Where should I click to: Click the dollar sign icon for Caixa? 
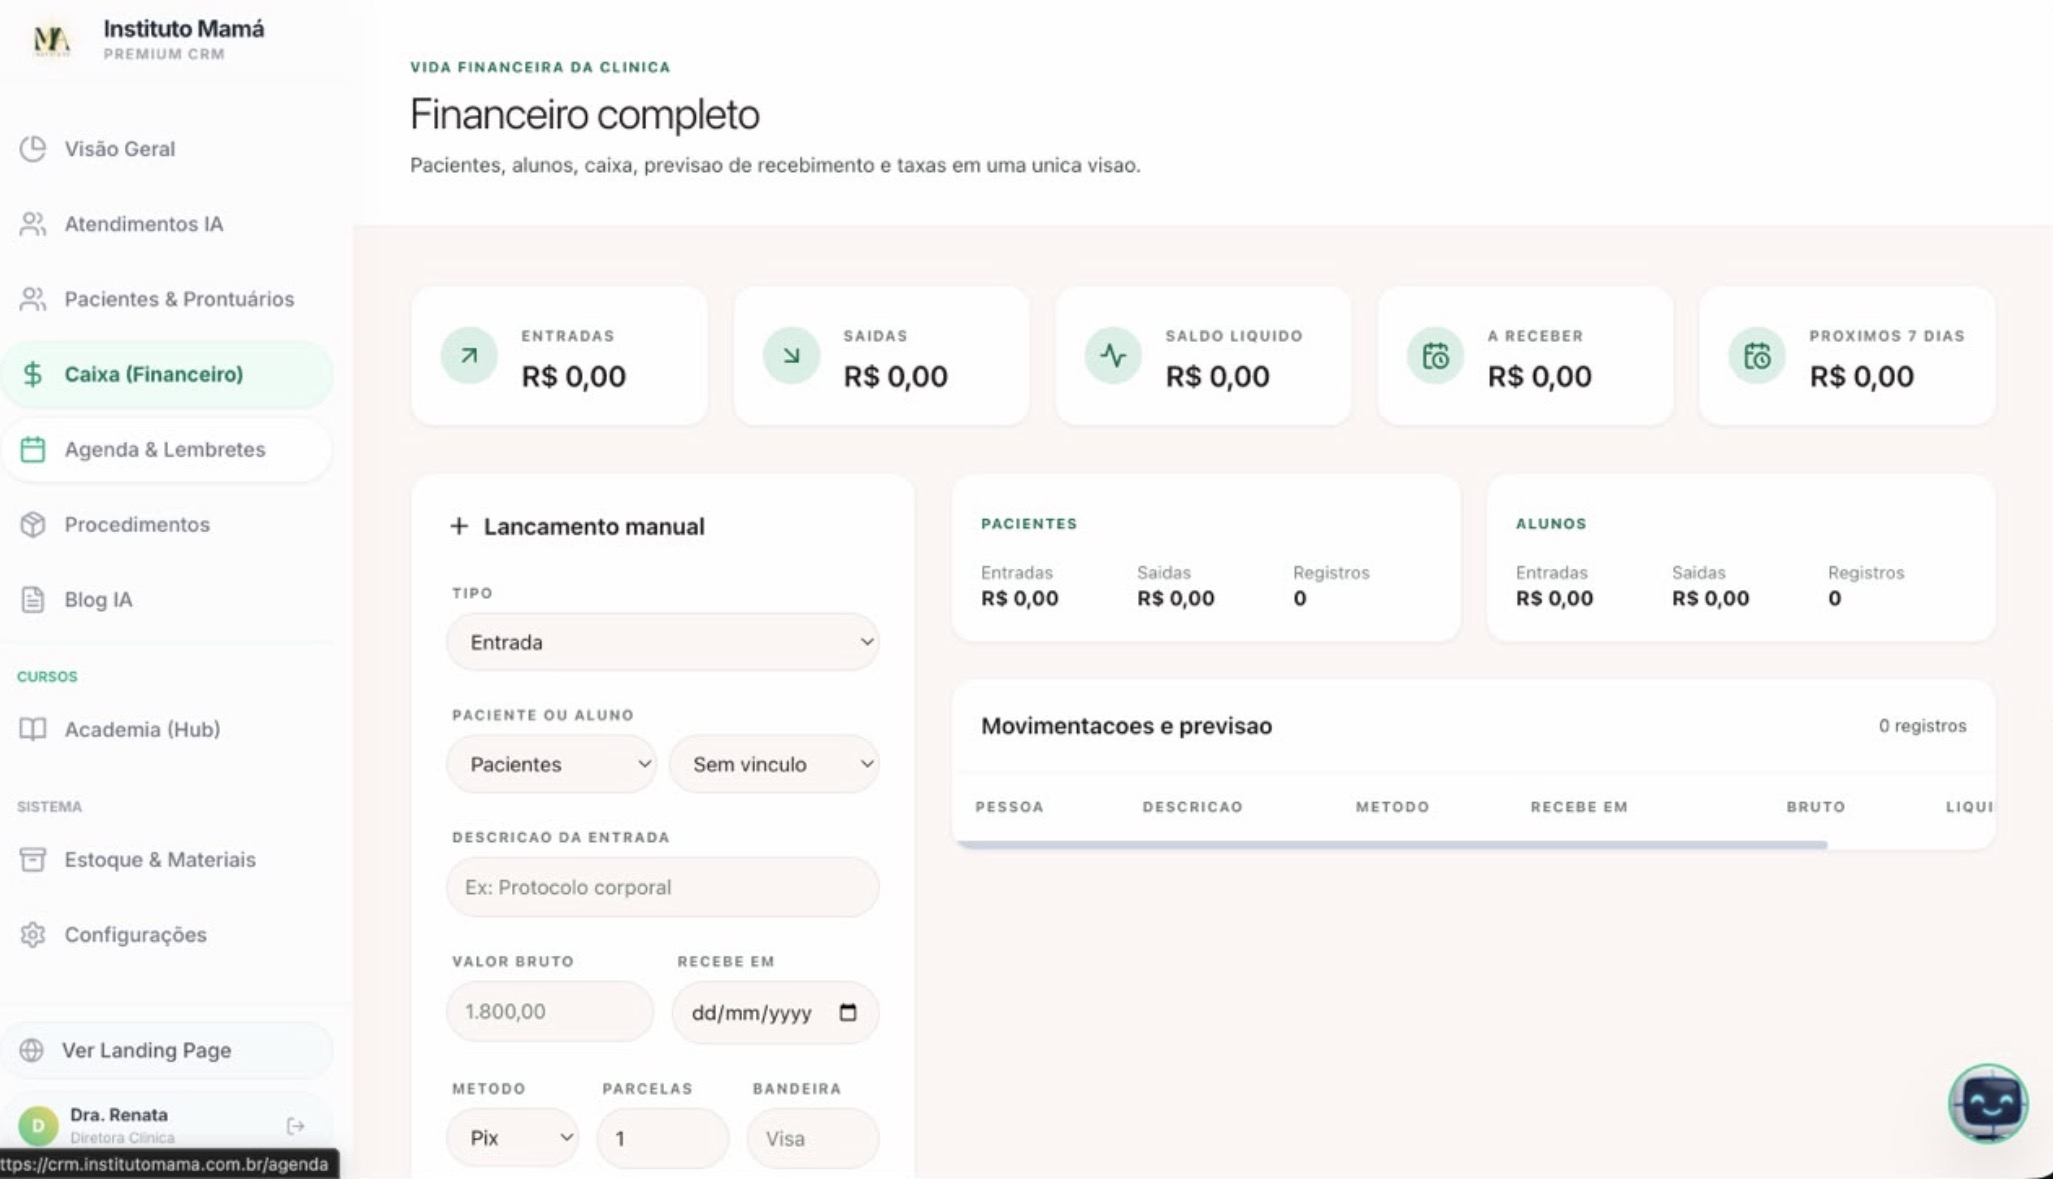[x=33, y=374]
